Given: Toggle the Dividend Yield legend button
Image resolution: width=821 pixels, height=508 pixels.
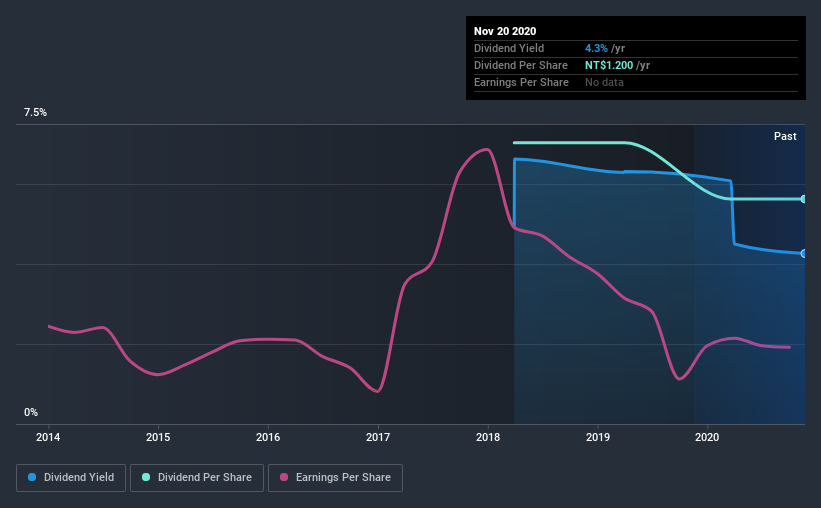Looking at the screenshot, I should tap(71, 478).
